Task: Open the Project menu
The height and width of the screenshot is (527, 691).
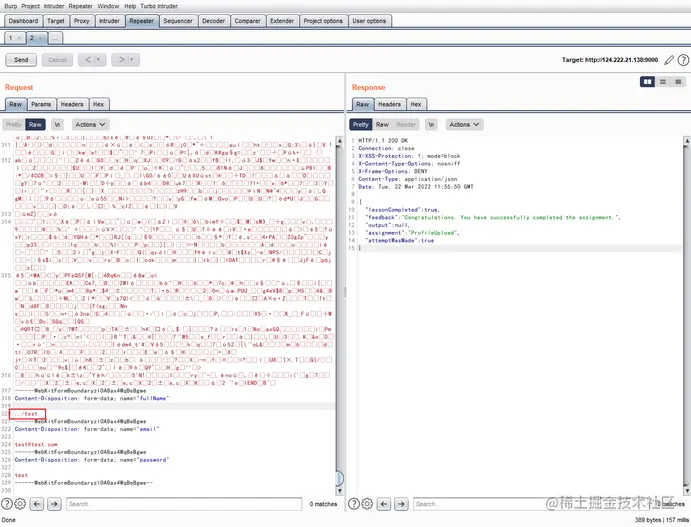Action: click(30, 6)
